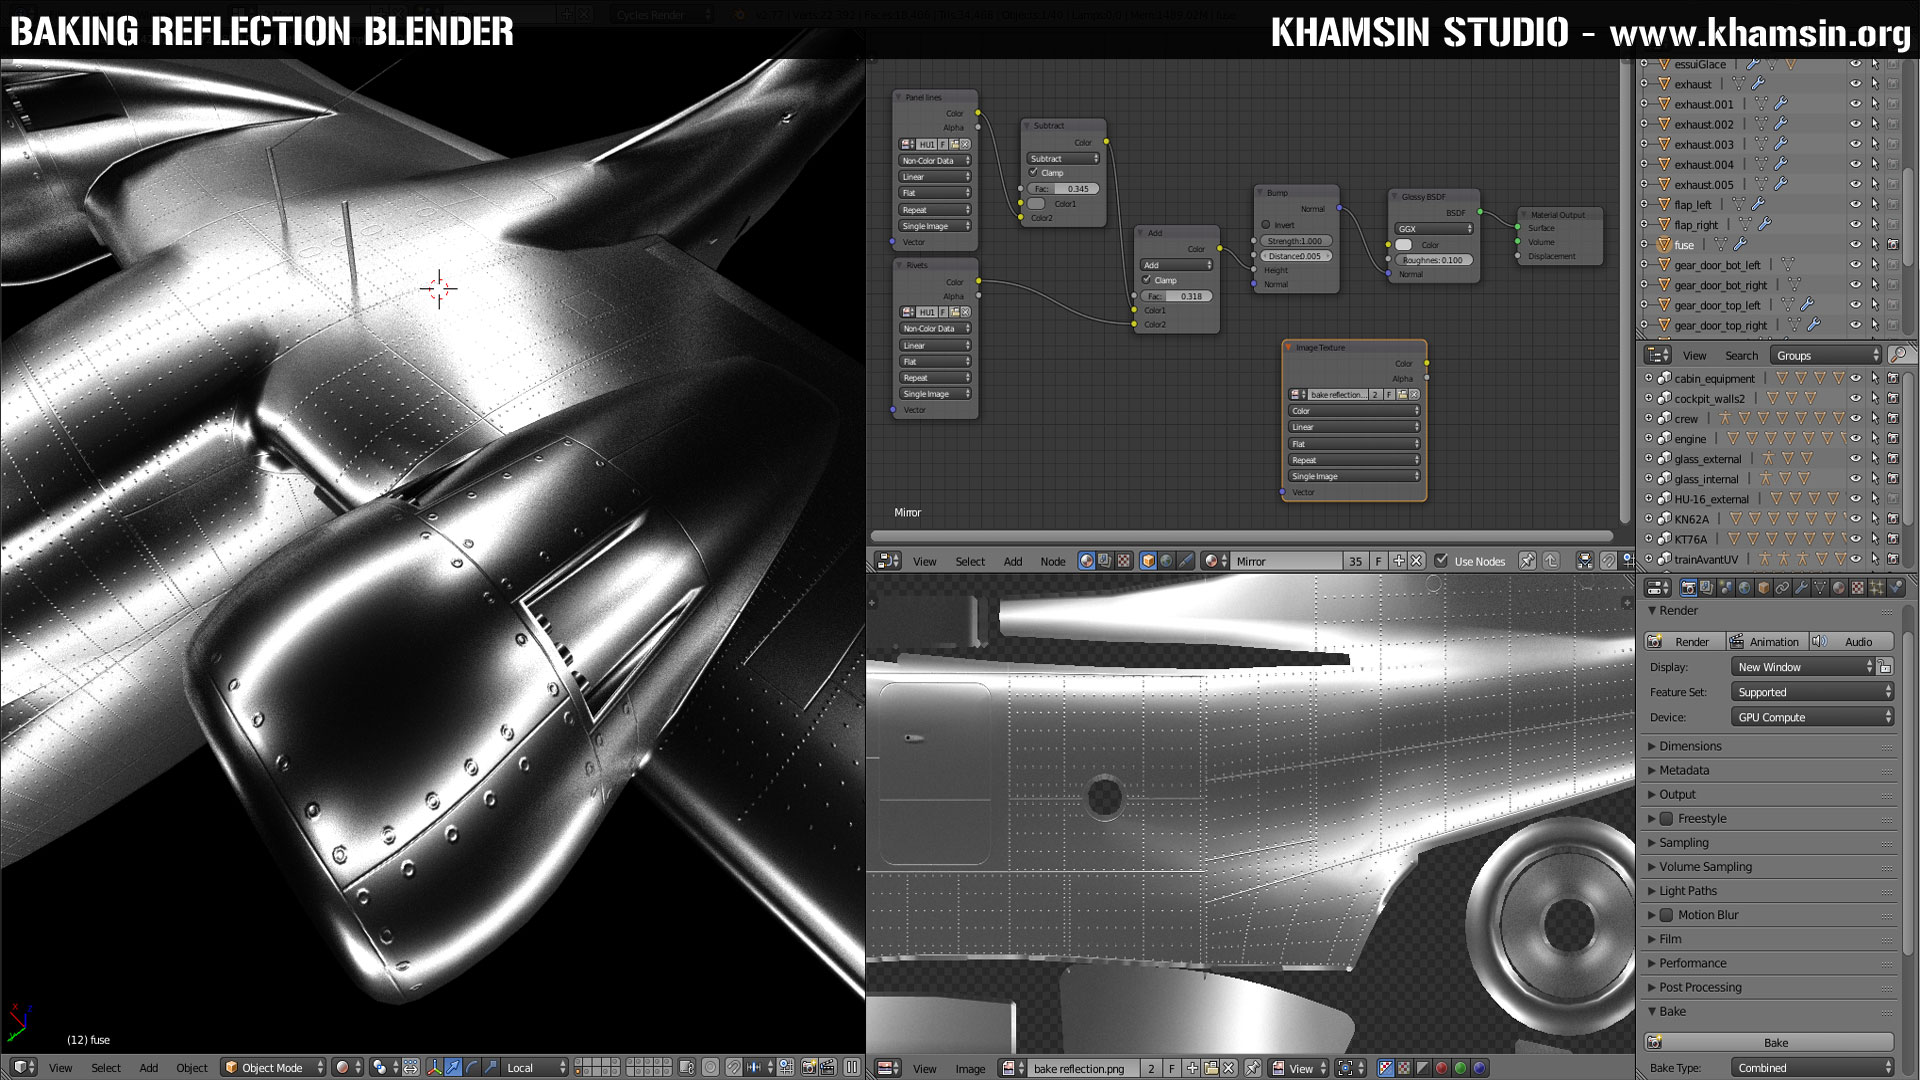Show green channel in image editor

[1461, 1068]
